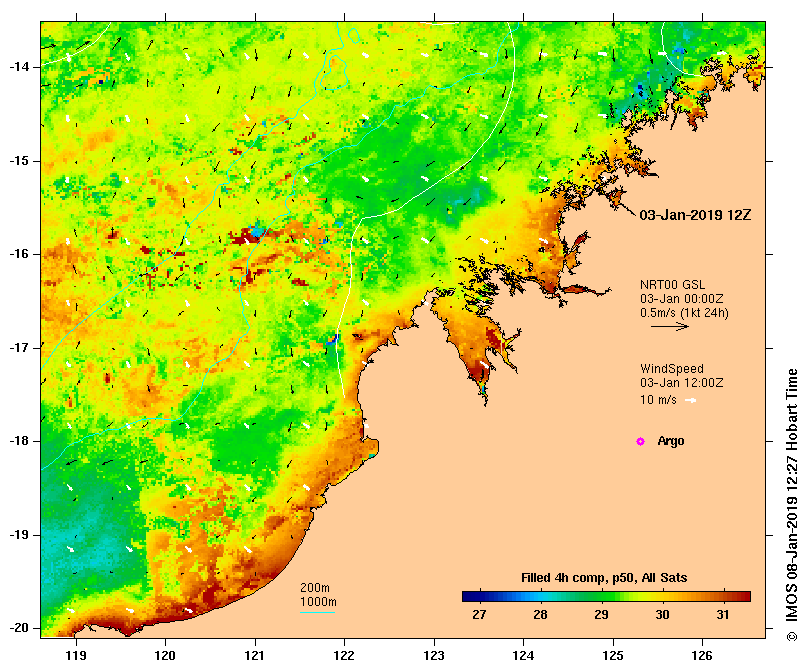Click the longitude axis label '121'
This screenshot has width=809, height=672.
click(x=255, y=656)
